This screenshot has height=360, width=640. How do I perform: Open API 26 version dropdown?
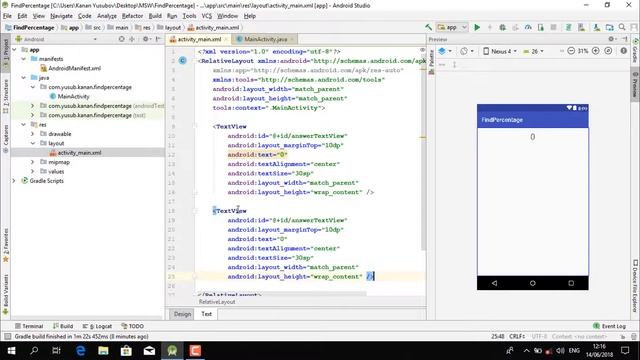click(x=533, y=51)
